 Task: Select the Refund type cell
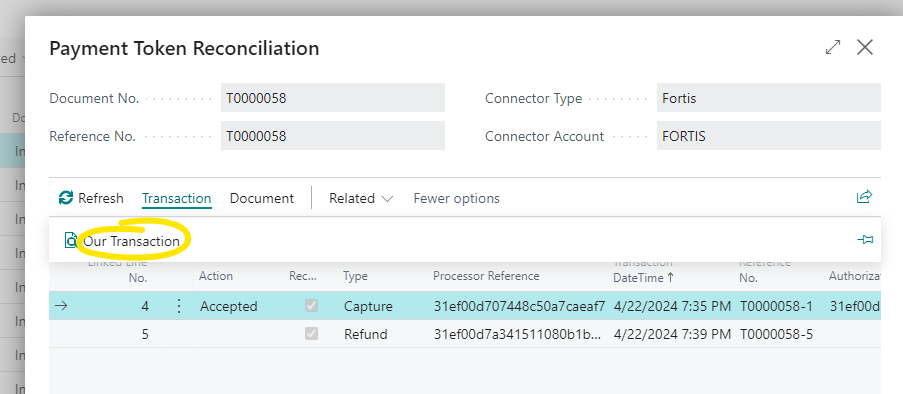(366, 334)
